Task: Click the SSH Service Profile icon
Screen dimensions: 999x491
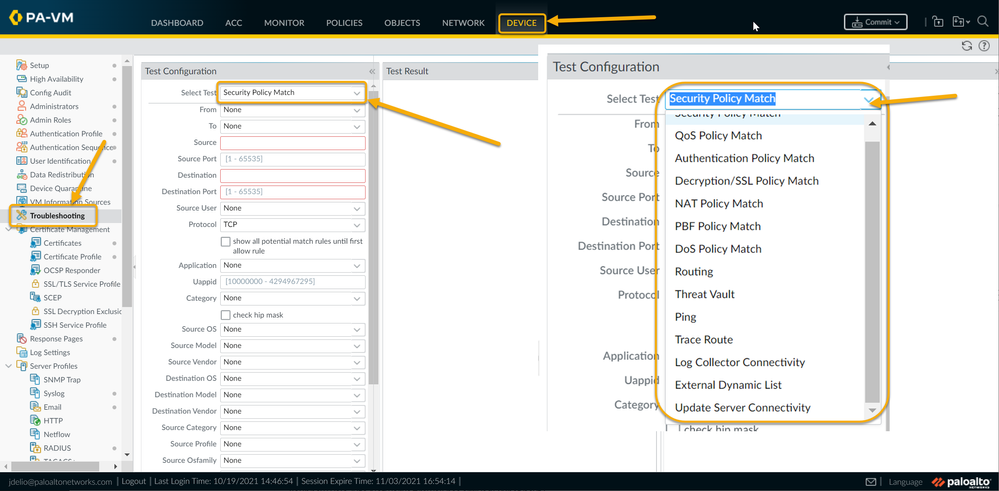Action: (x=36, y=325)
